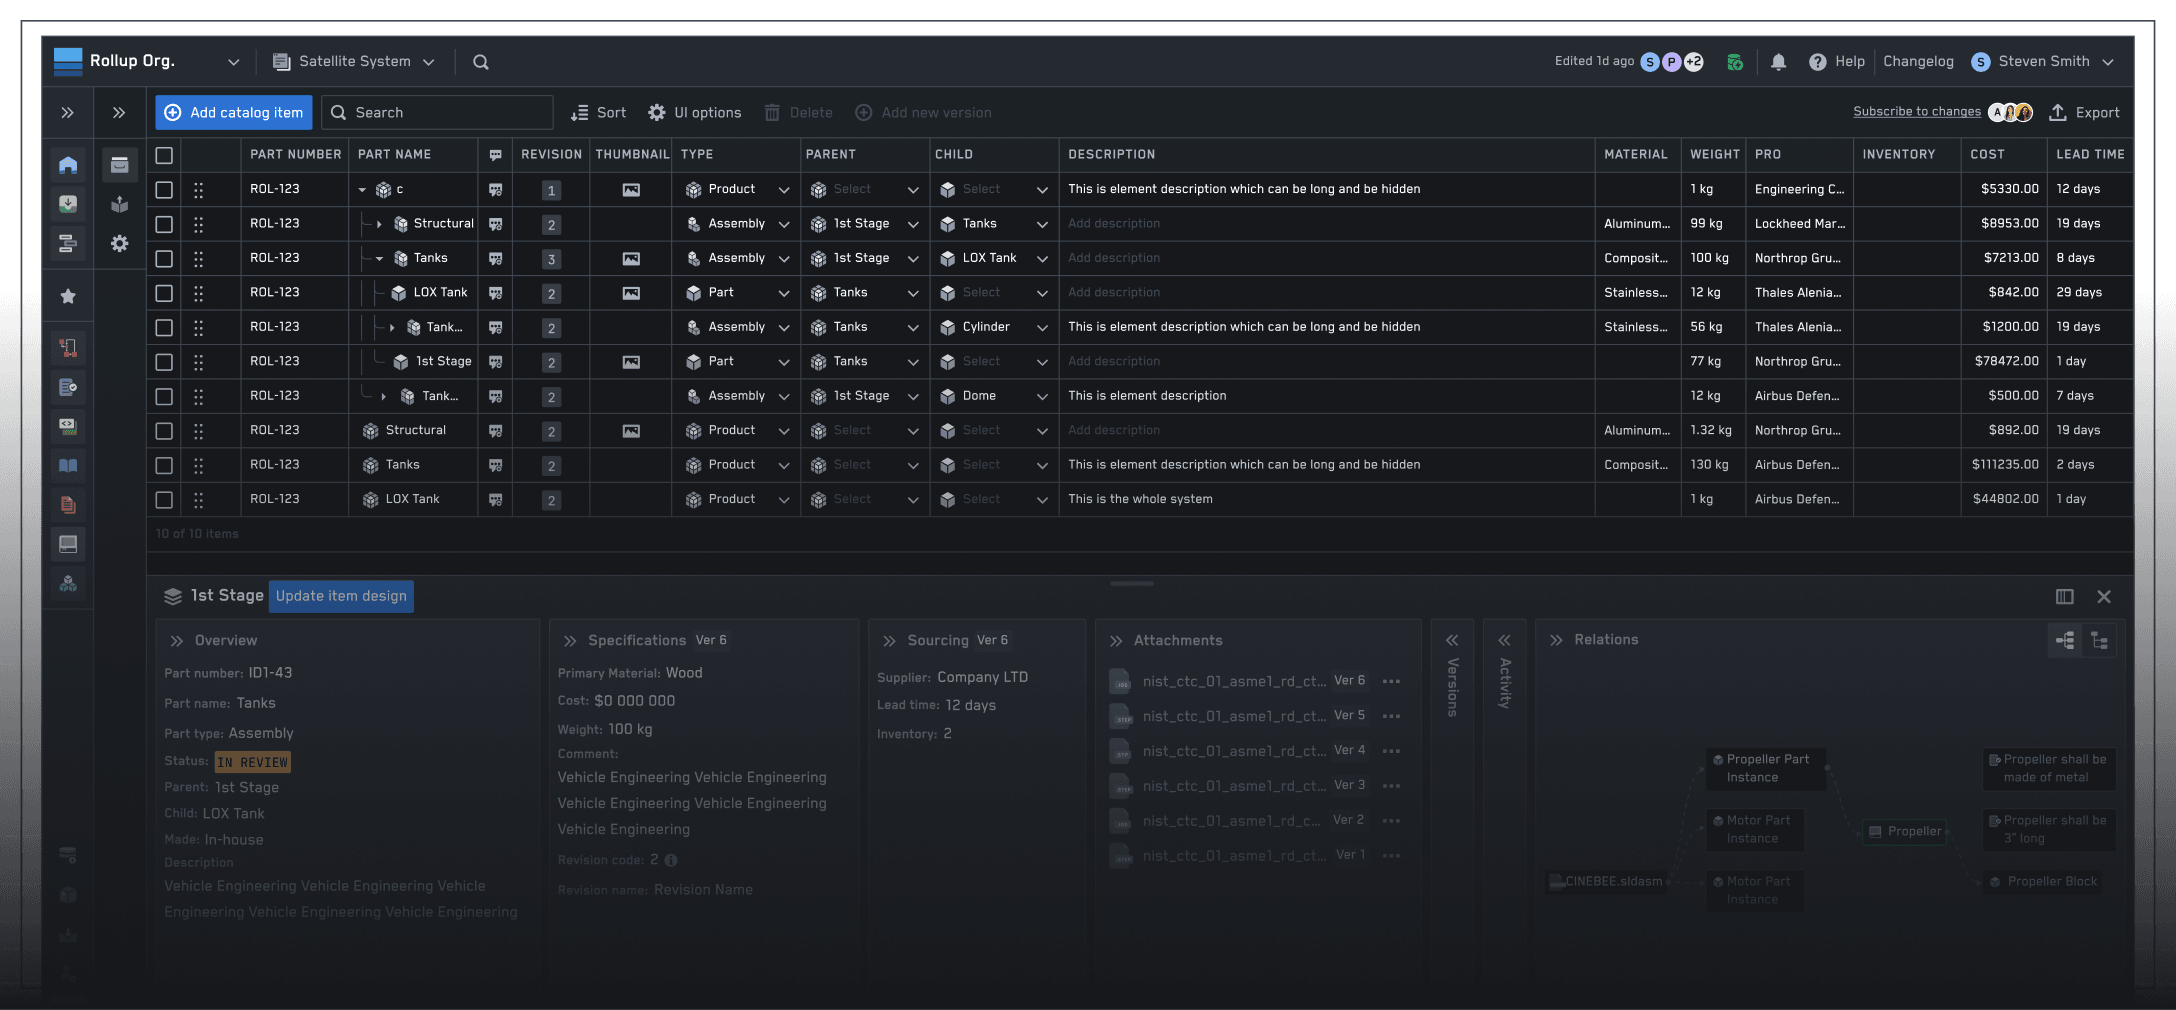
Task: Collapse the Specifications section
Action: click(x=570, y=641)
